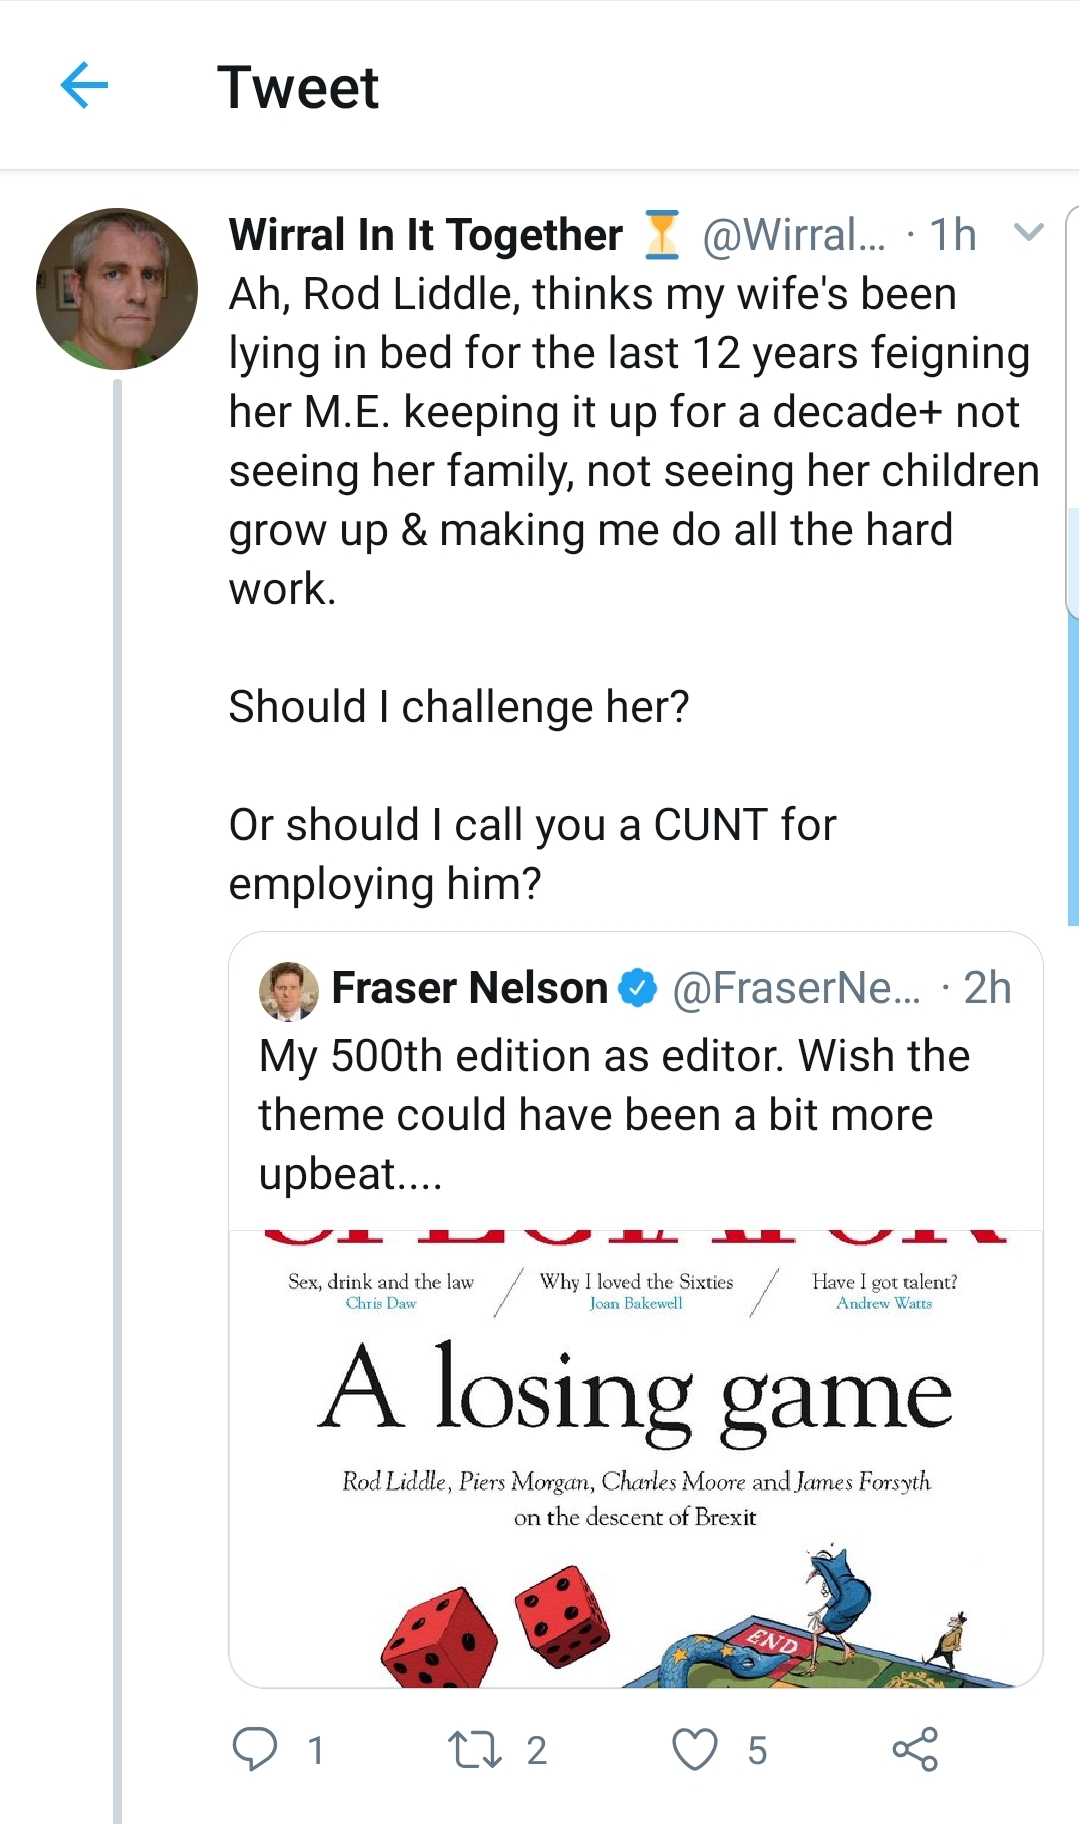Open Wirral In It Together profile photo
Viewport: 1079px width, 1824px height.
click(117, 289)
